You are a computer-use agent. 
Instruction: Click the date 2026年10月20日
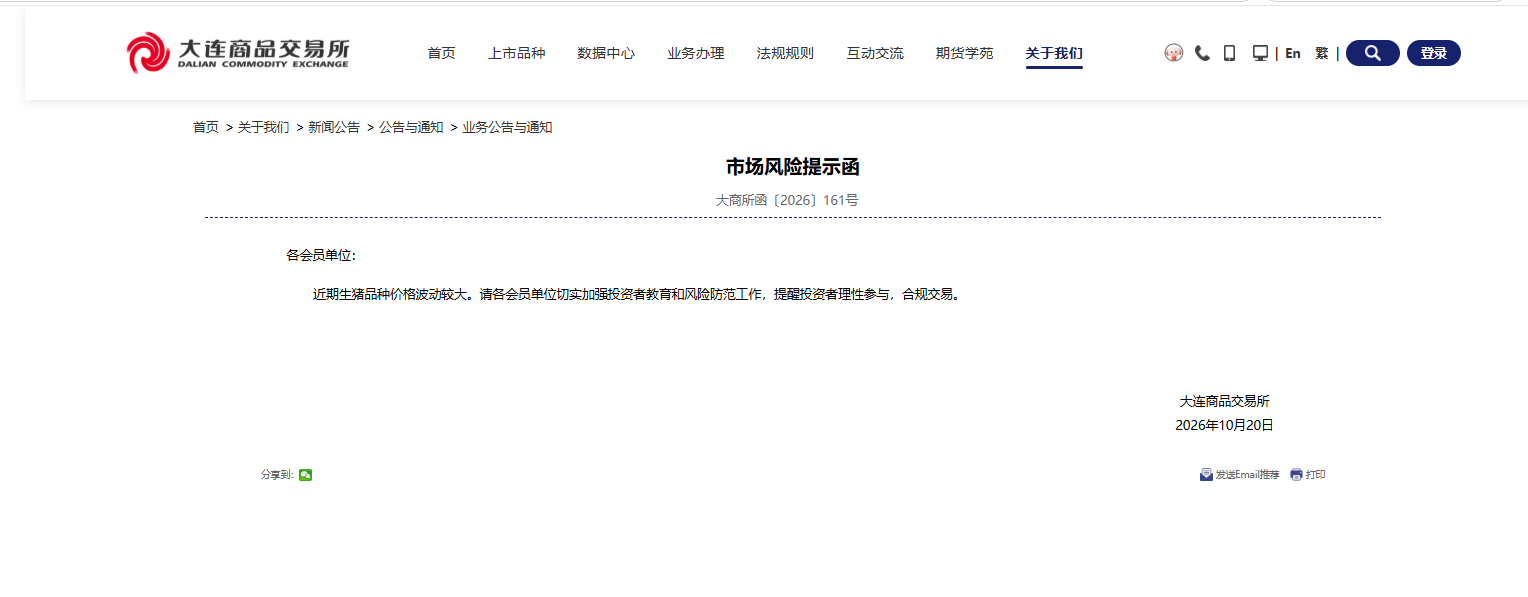pyautogui.click(x=1224, y=425)
